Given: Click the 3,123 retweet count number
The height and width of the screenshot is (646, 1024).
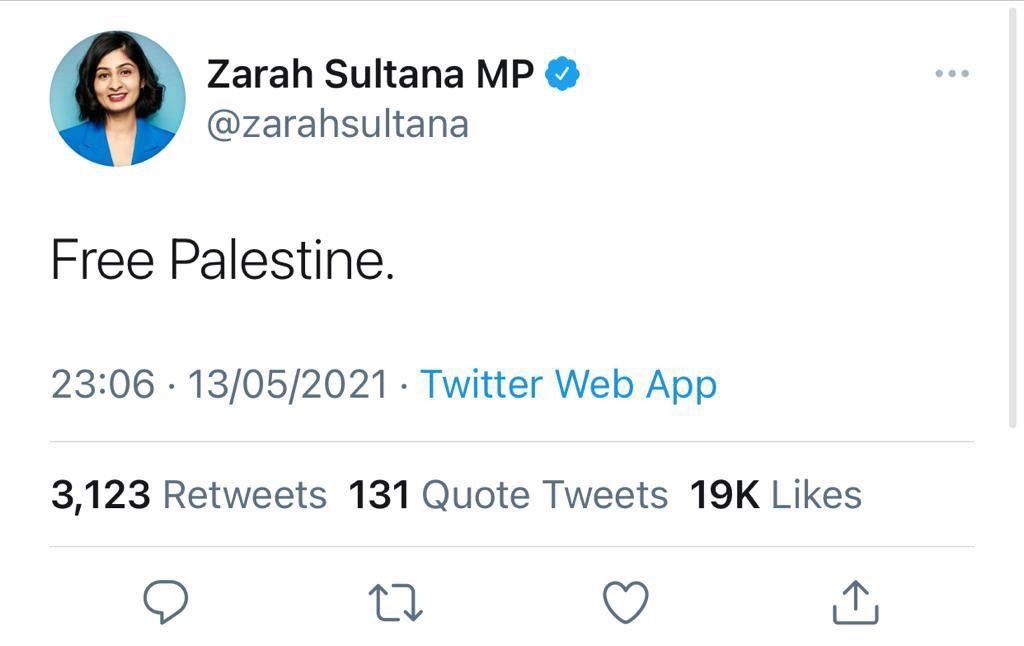Looking at the screenshot, I should click(100, 495).
